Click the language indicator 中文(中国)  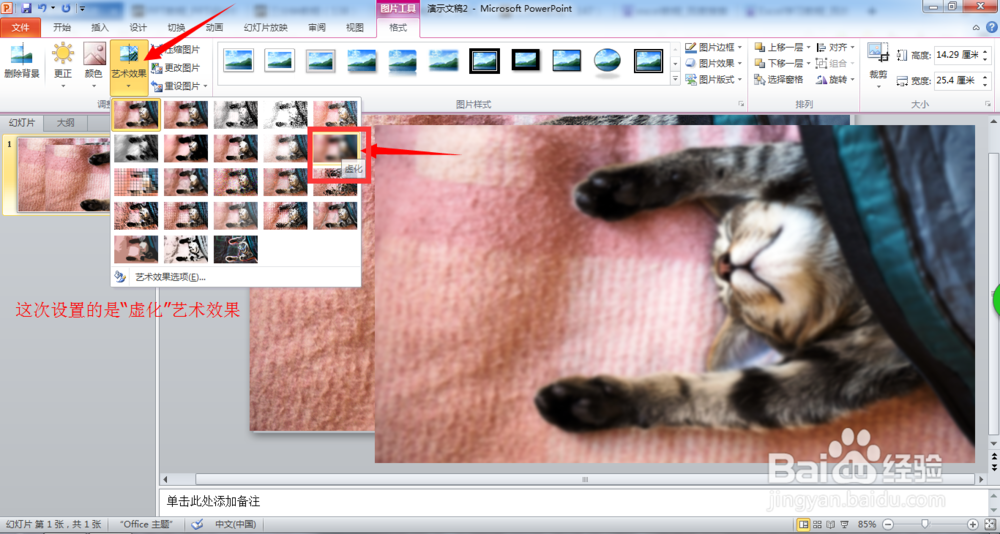235,524
